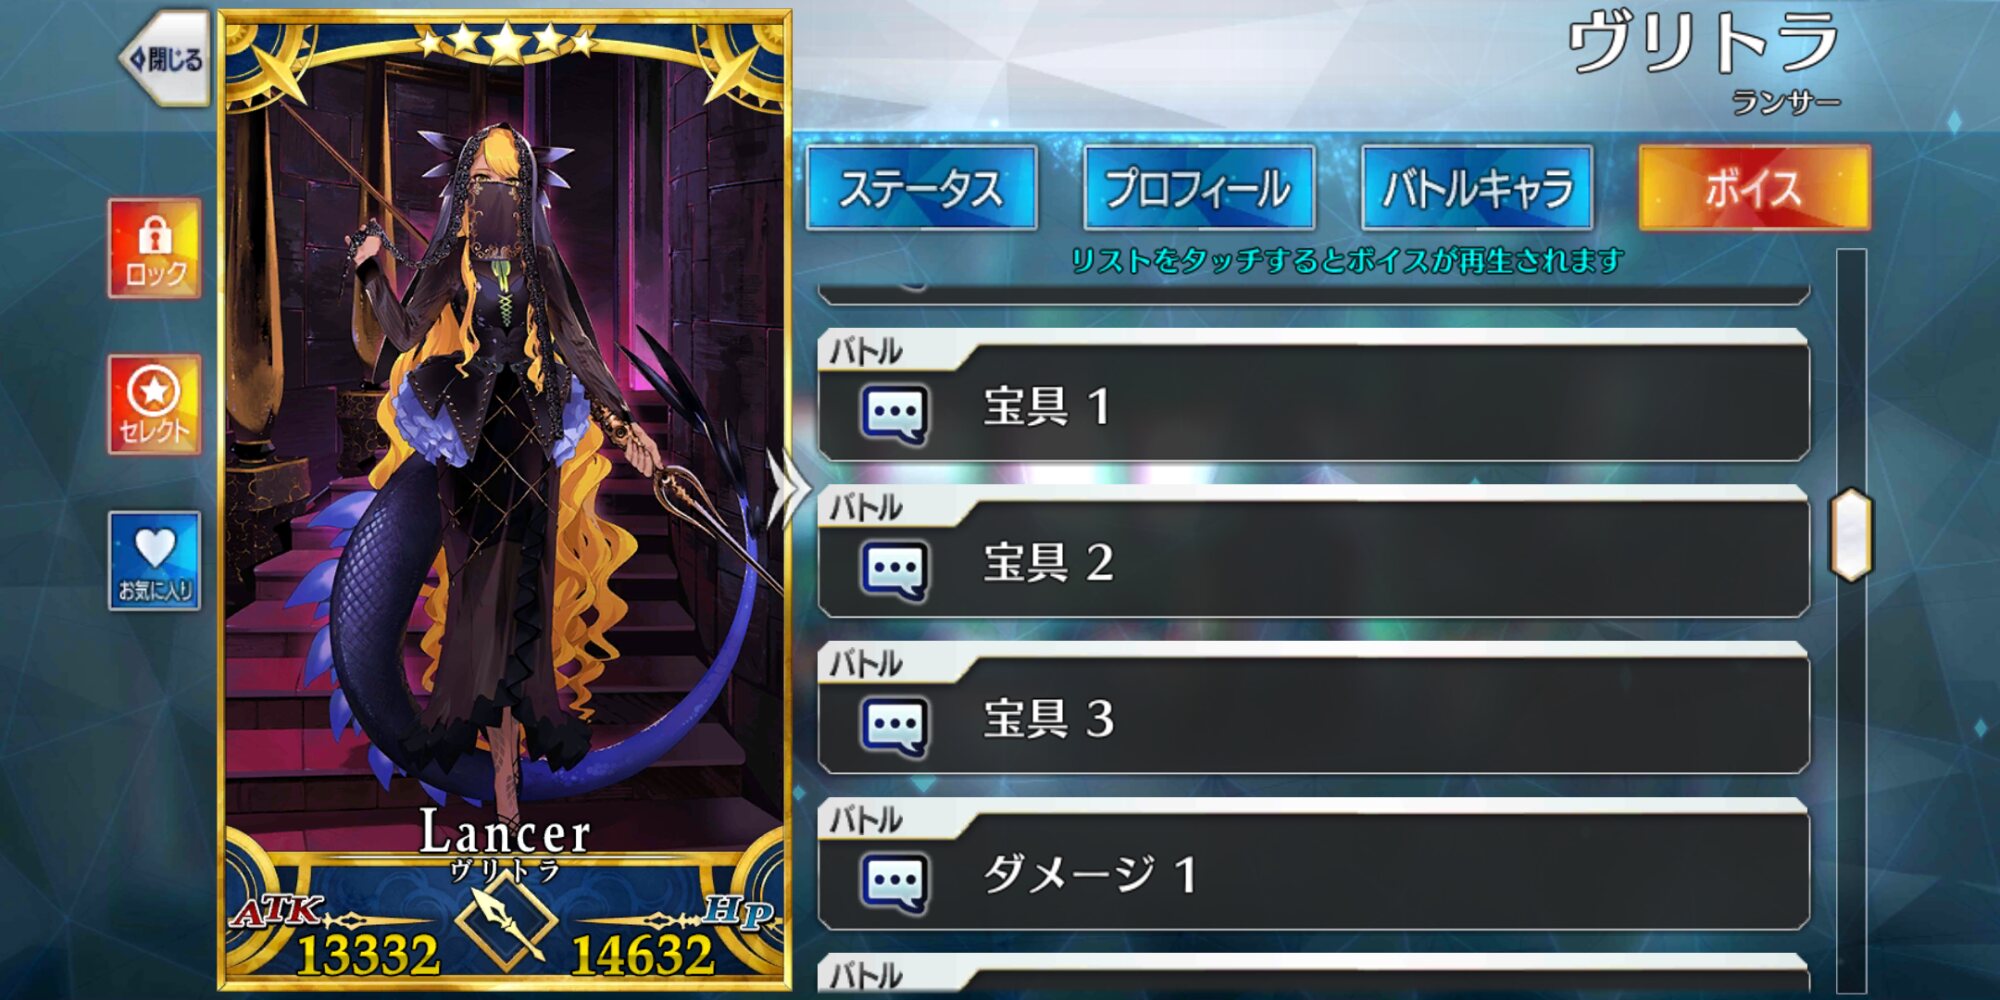
Task: Click the 宝具 1 voice list row
Action: [1313, 396]
